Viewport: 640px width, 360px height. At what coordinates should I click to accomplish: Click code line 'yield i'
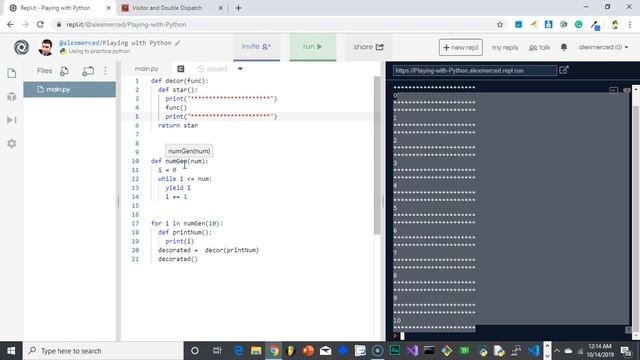tap(178, 188)
